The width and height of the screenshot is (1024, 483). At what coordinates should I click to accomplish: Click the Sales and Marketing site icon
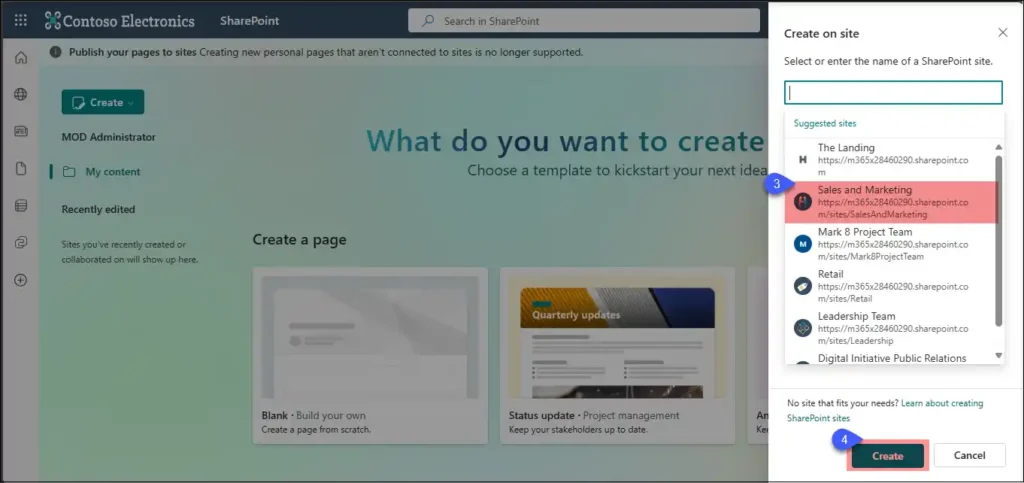click(x=803, y=202)
